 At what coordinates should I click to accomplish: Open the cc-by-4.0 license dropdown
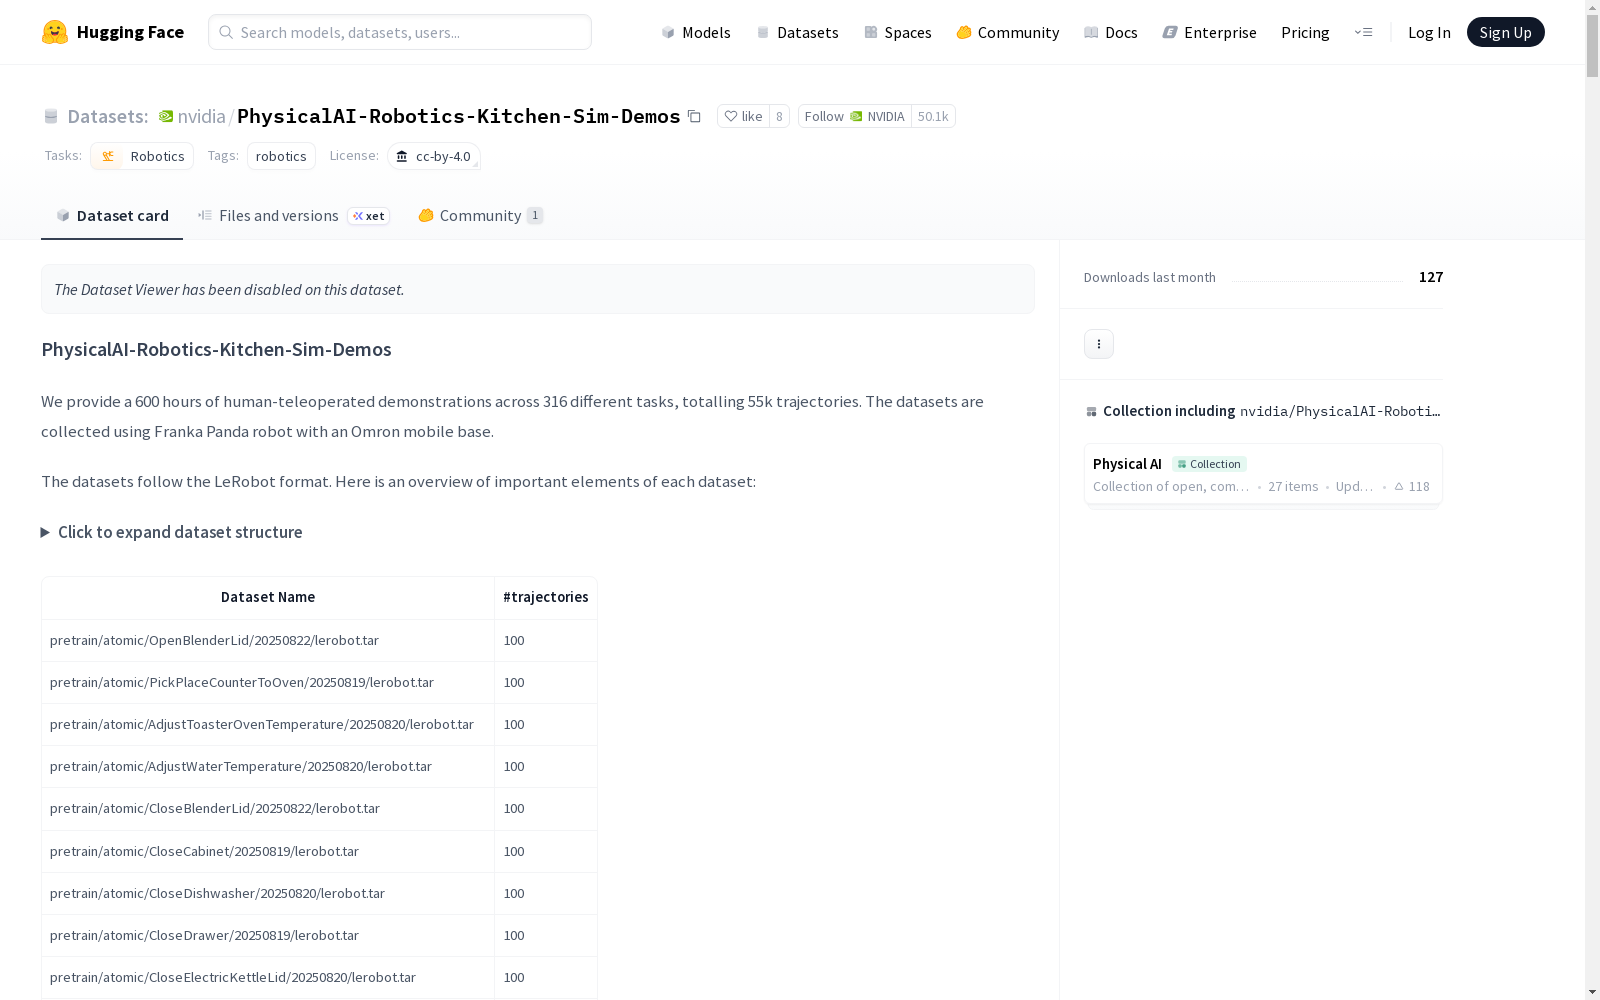tap(434, 156)
